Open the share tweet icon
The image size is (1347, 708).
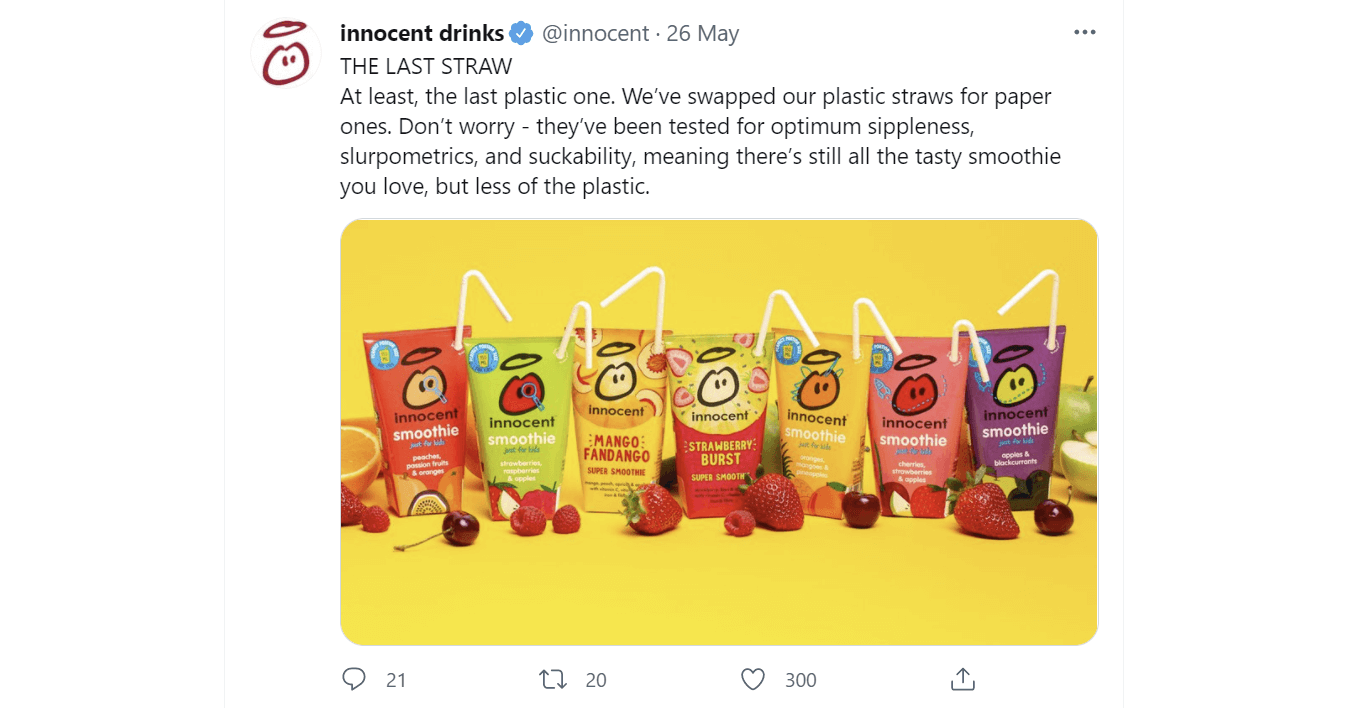coord(962,680)
